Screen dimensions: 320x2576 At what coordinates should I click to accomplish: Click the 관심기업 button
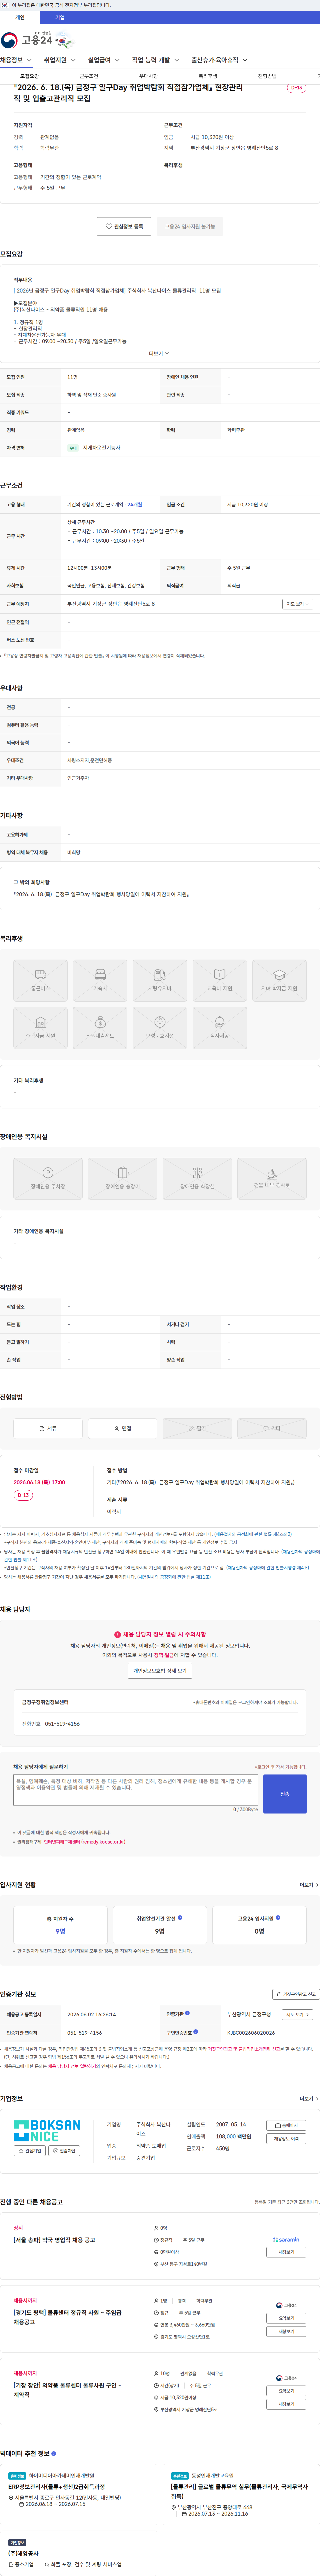(x=30, y=2151)
